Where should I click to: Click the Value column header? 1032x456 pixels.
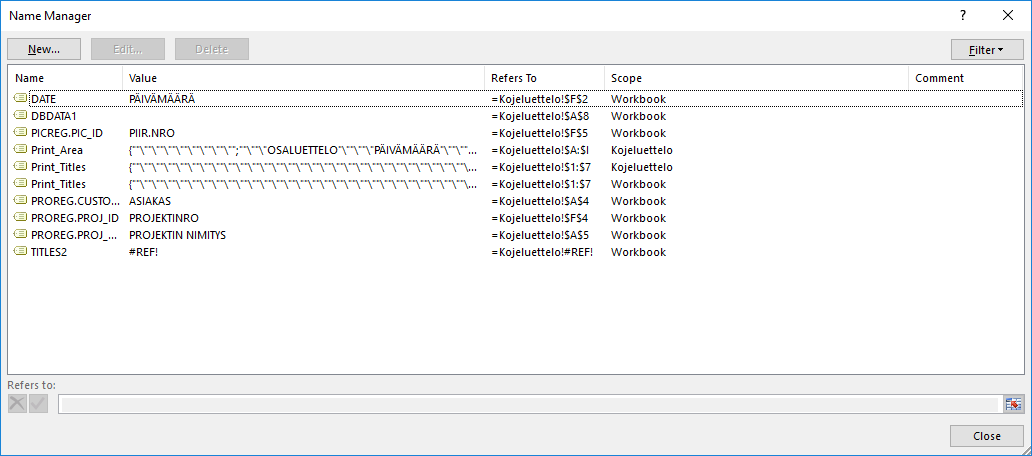(303, 78)
